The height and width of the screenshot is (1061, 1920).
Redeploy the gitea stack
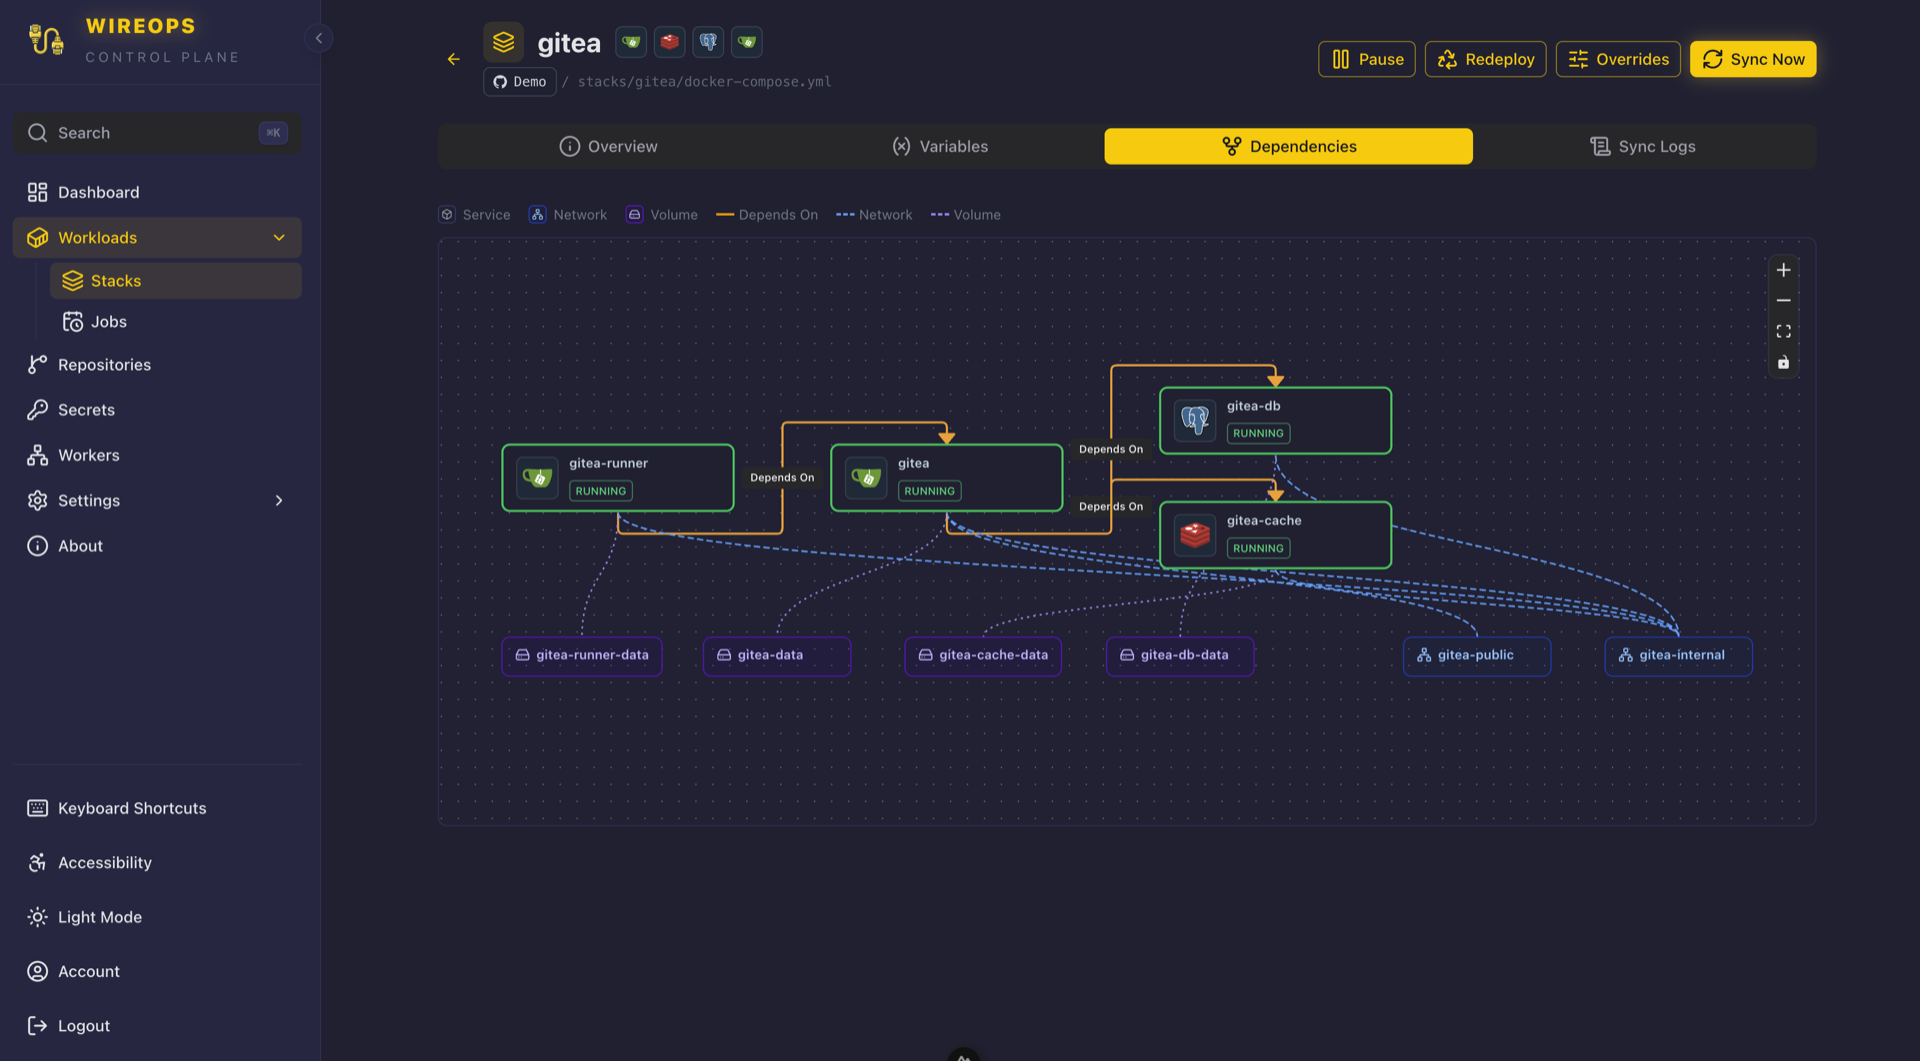(1485, 59)
